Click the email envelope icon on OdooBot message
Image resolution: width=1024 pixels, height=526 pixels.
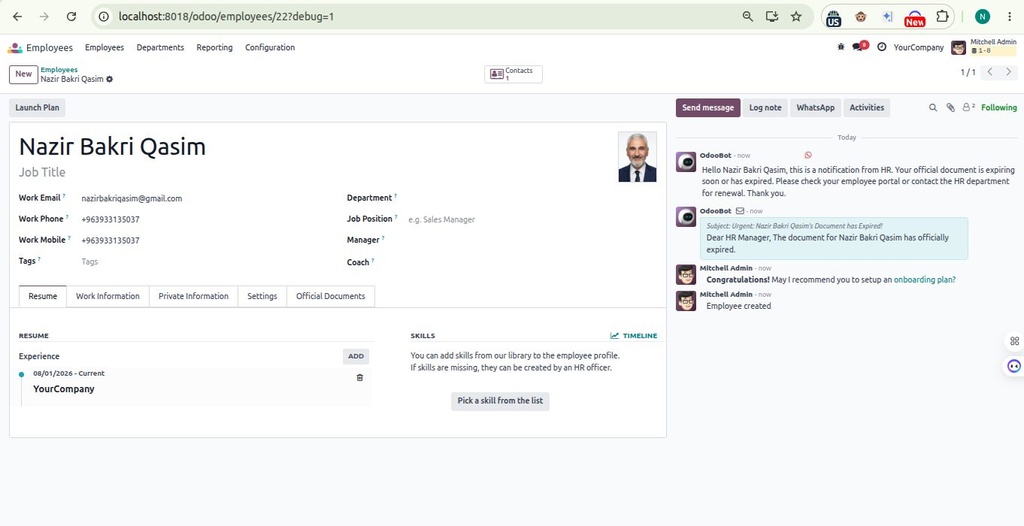click(740, 211)
